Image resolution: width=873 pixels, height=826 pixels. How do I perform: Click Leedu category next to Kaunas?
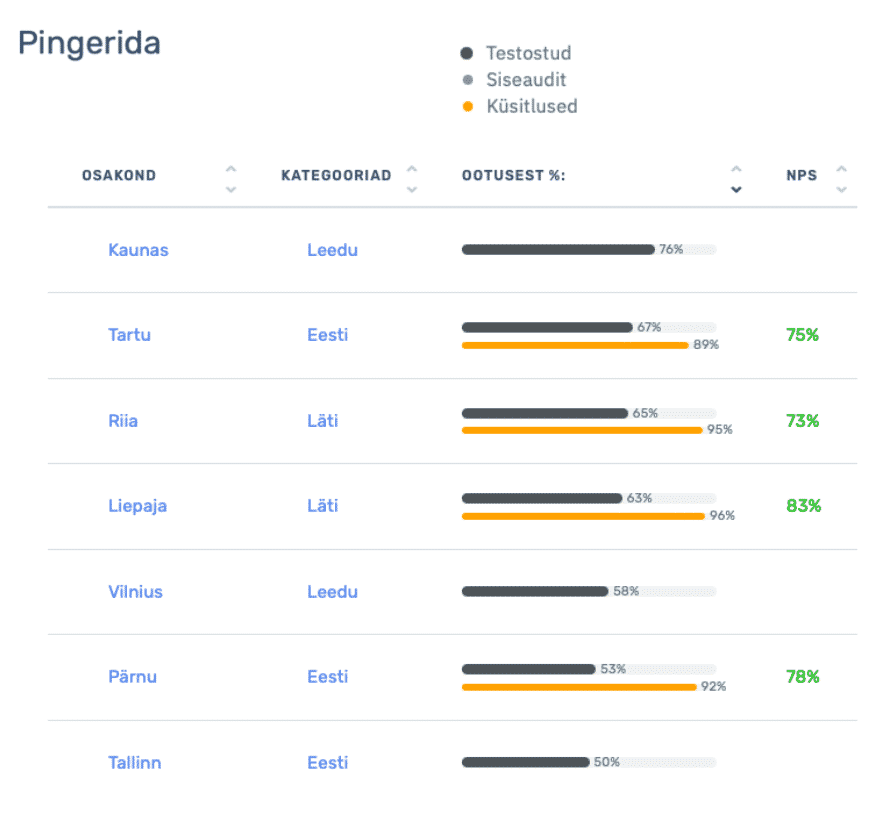332,250
